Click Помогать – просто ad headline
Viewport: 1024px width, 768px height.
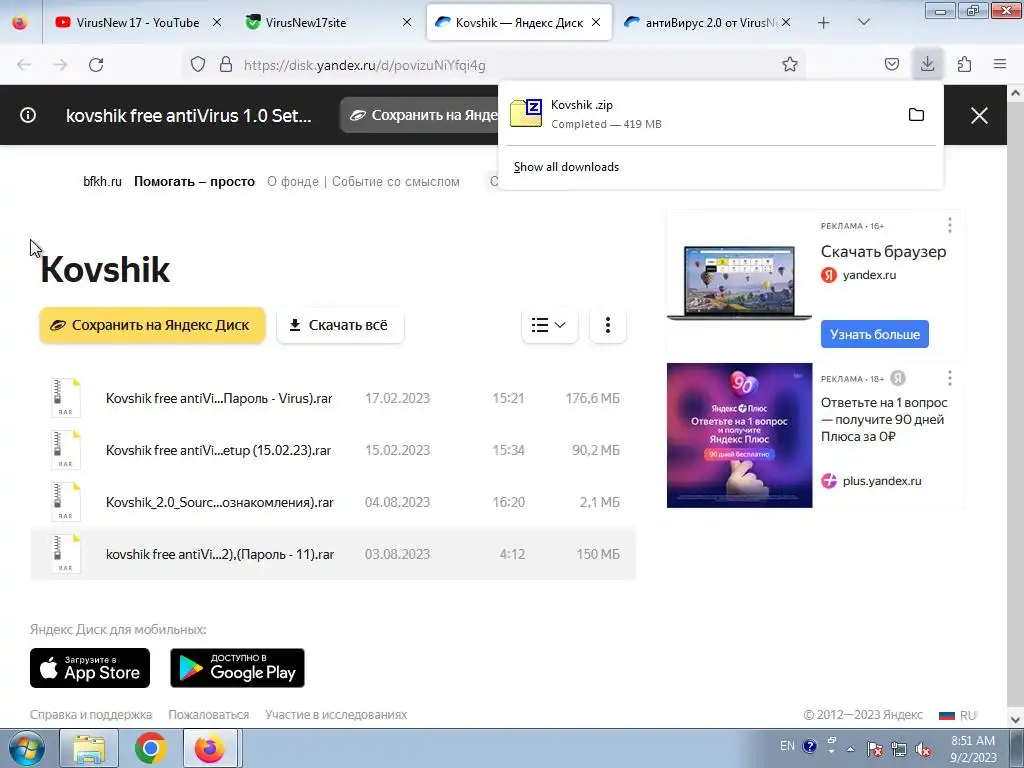click(x=195, y=182)
